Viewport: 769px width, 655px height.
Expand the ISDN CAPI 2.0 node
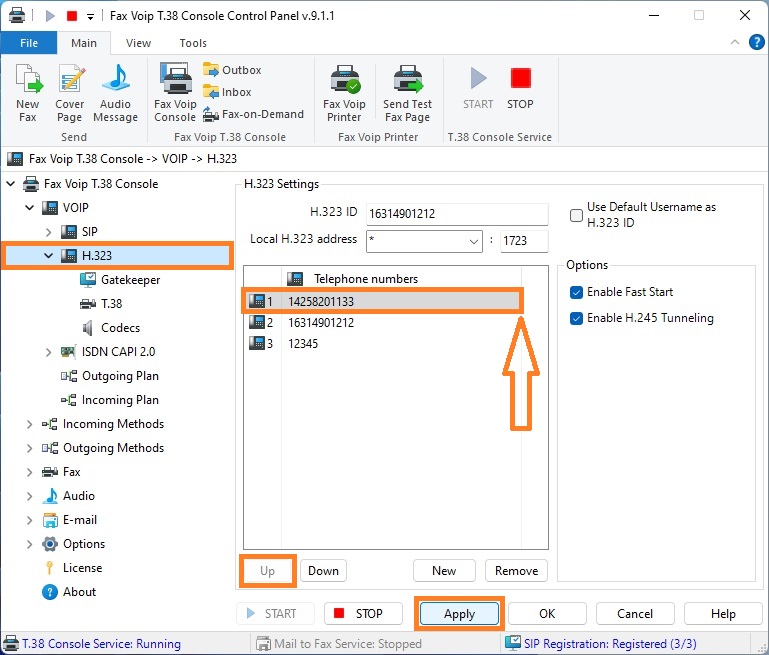coord(48,352)
